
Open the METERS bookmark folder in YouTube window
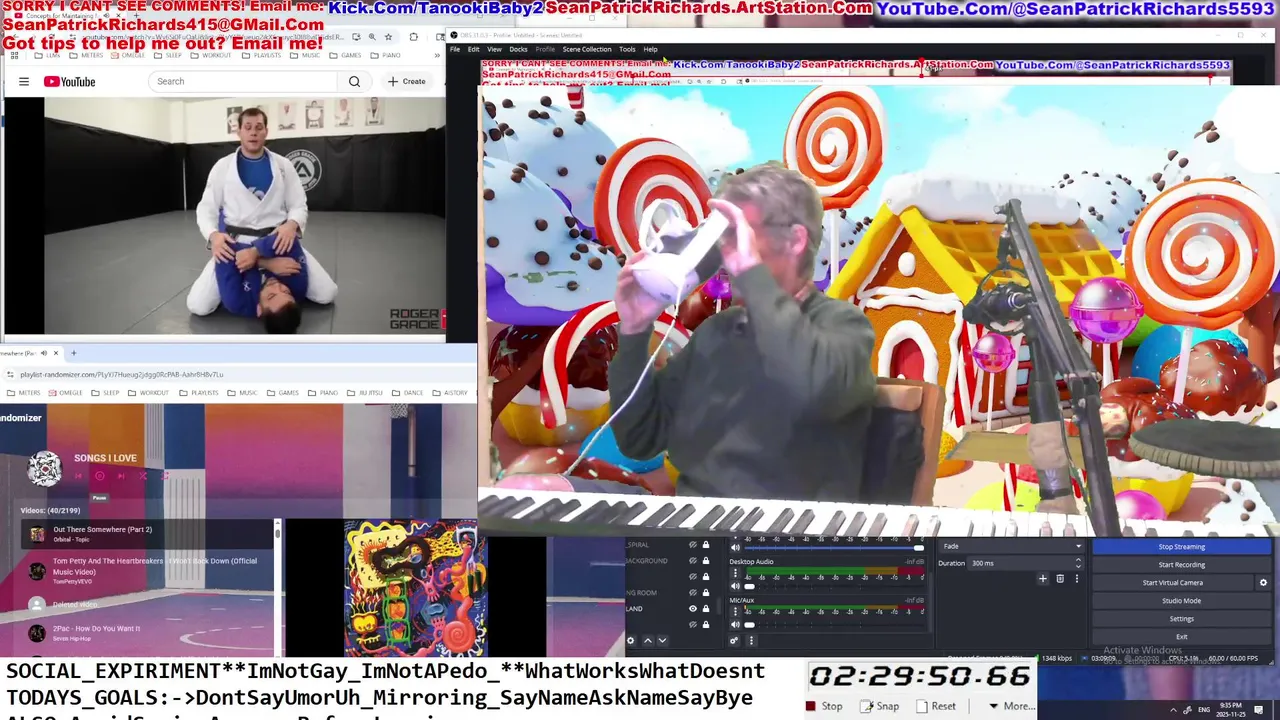click(x=85, y=55)
